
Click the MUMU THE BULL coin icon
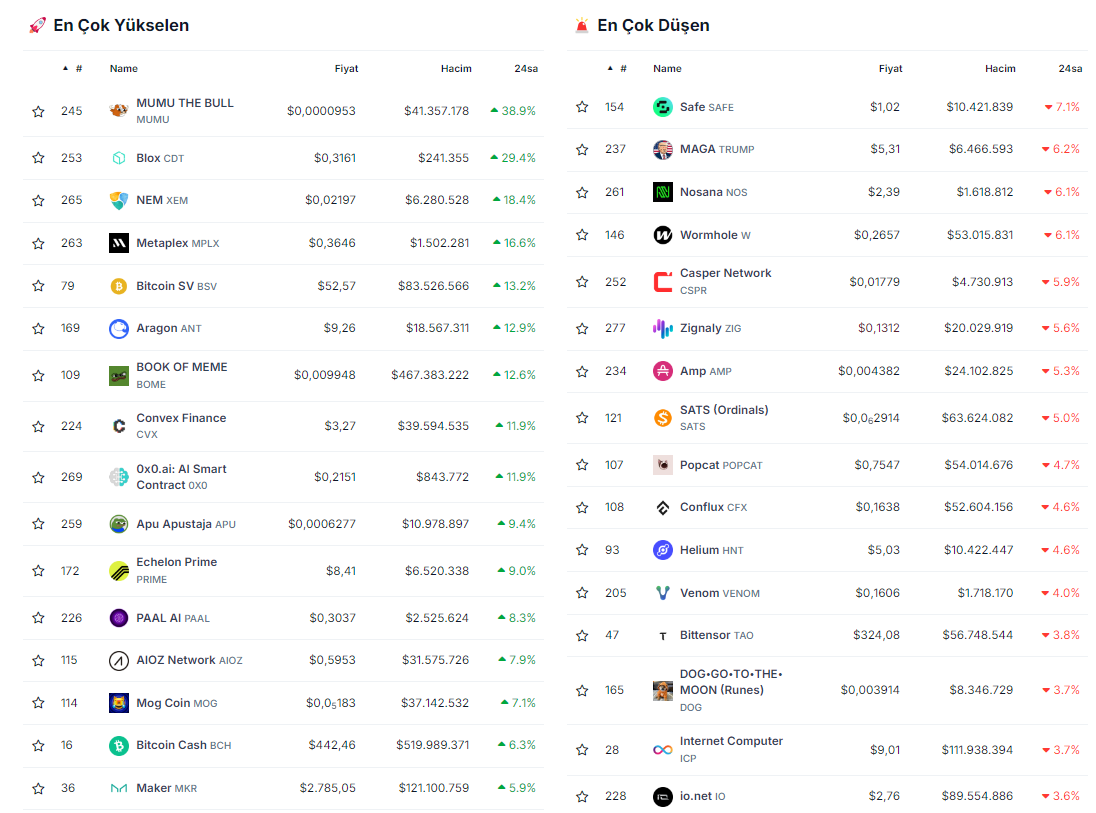(x=119, y=111)
